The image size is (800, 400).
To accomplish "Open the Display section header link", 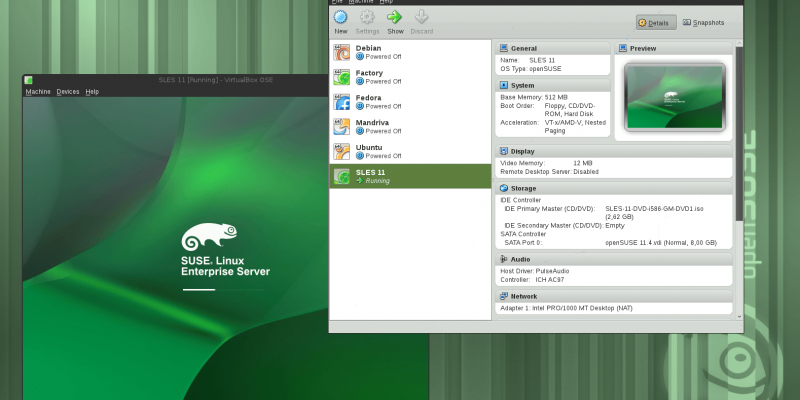I will click(x=522, y=151).
